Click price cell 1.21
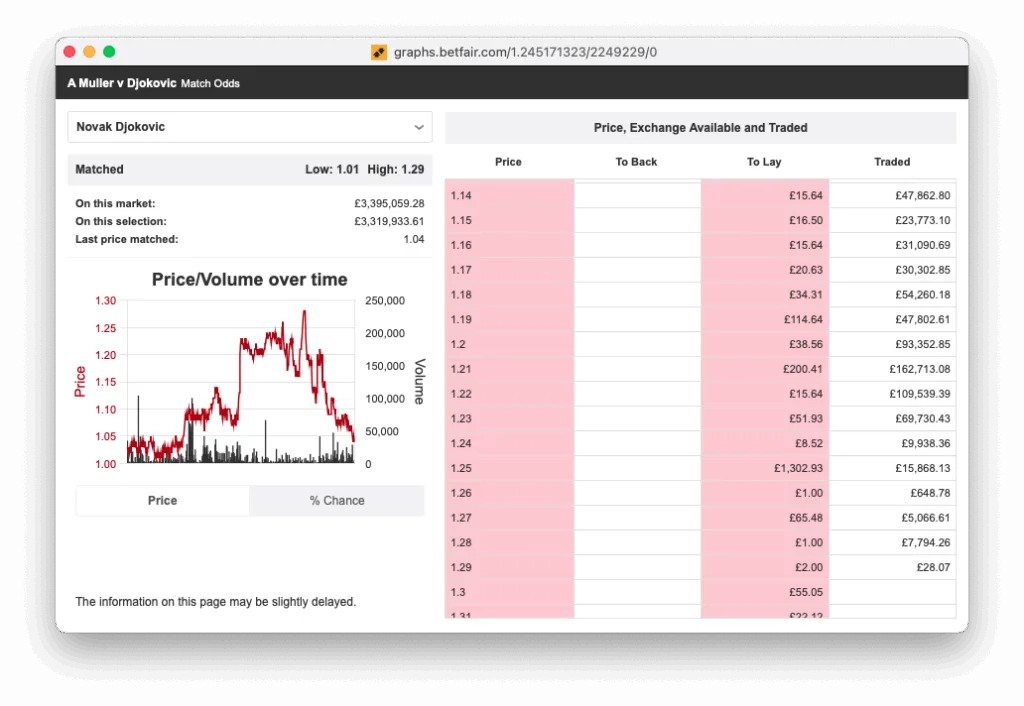Viewport: 1024px width, 706px height. [x=509, y=369]
